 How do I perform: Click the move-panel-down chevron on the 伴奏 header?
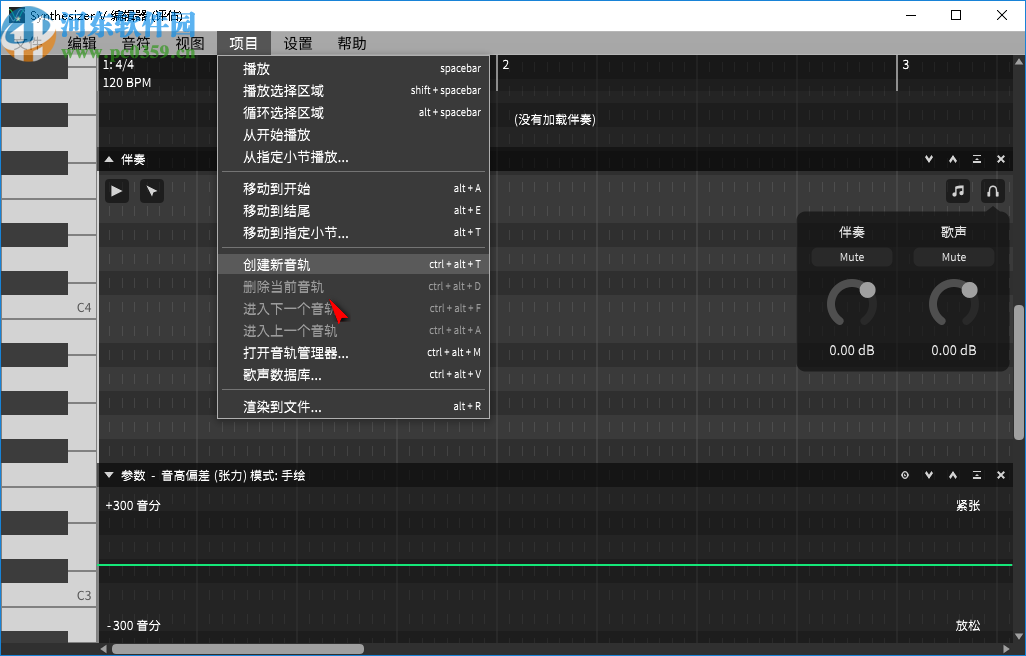tap(928, 158)
